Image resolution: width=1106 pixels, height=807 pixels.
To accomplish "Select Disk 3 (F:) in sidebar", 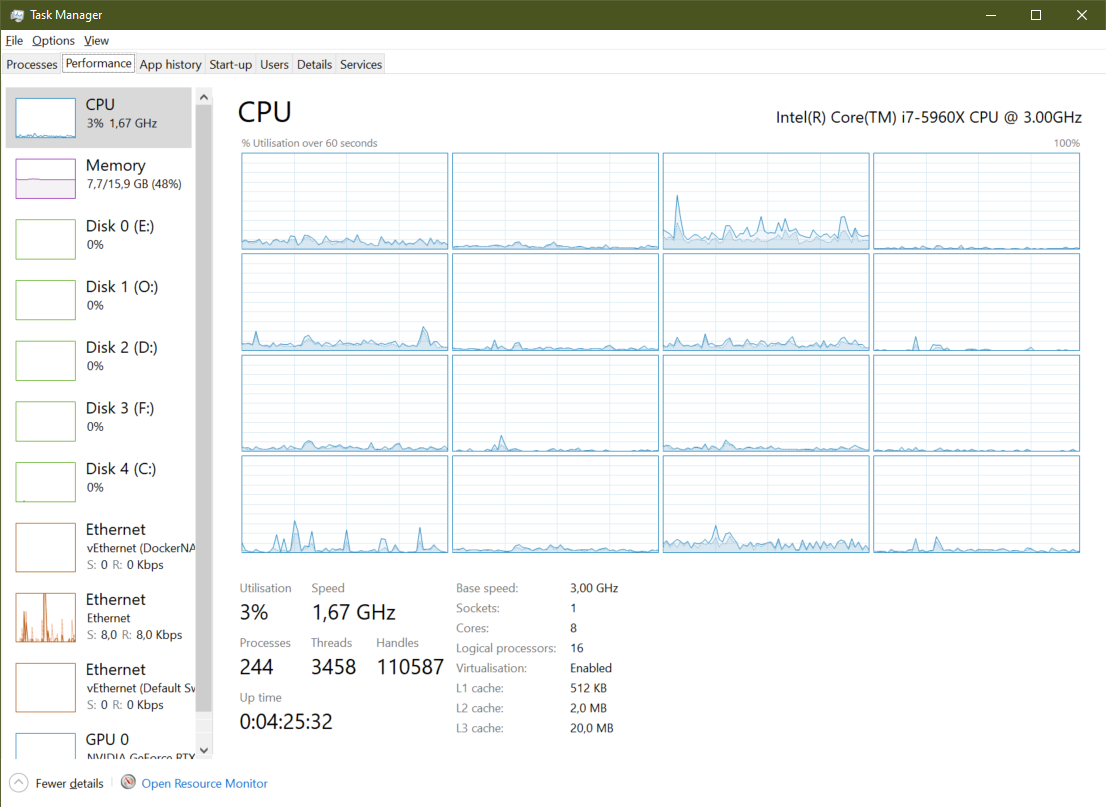I will pos(99,420).
